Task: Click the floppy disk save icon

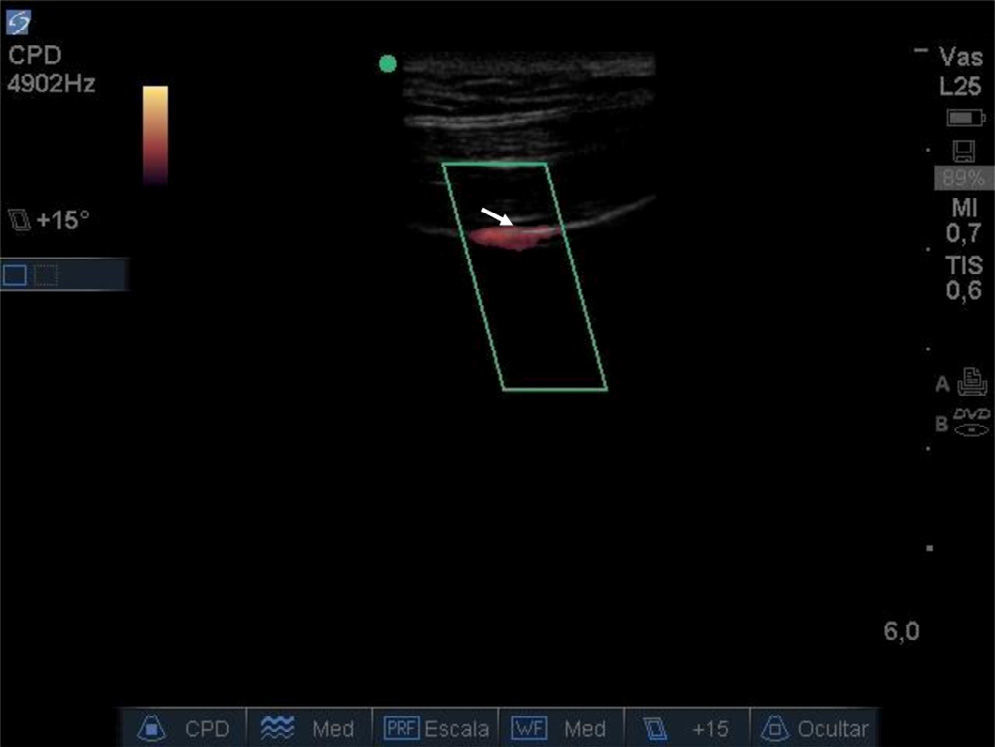Action: [965, 151]
